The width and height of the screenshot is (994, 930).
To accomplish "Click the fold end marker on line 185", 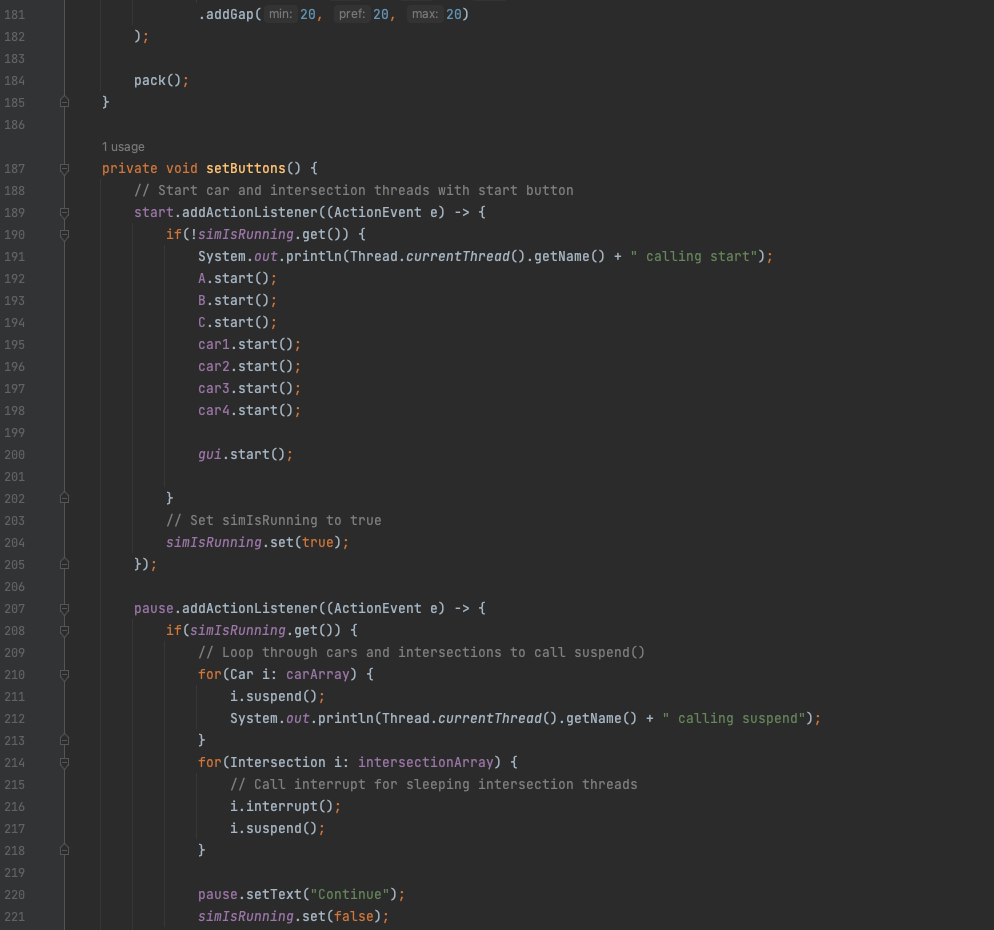I will tap(64, 102).
